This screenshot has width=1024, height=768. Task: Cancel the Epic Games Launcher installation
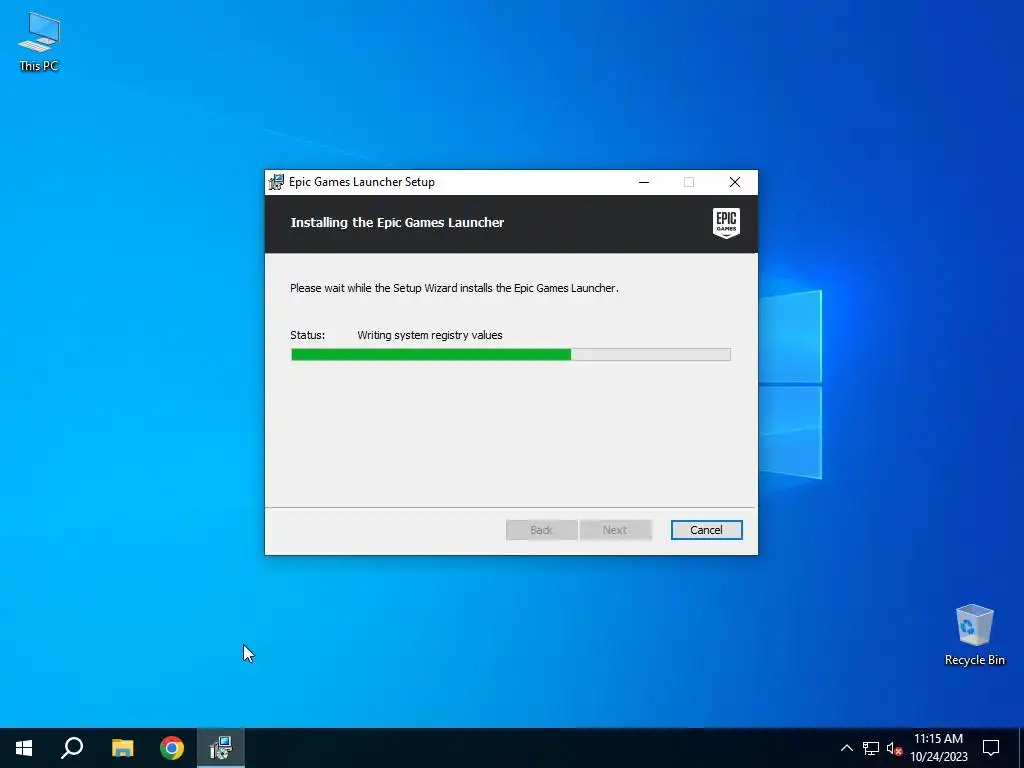coord(706,530)
